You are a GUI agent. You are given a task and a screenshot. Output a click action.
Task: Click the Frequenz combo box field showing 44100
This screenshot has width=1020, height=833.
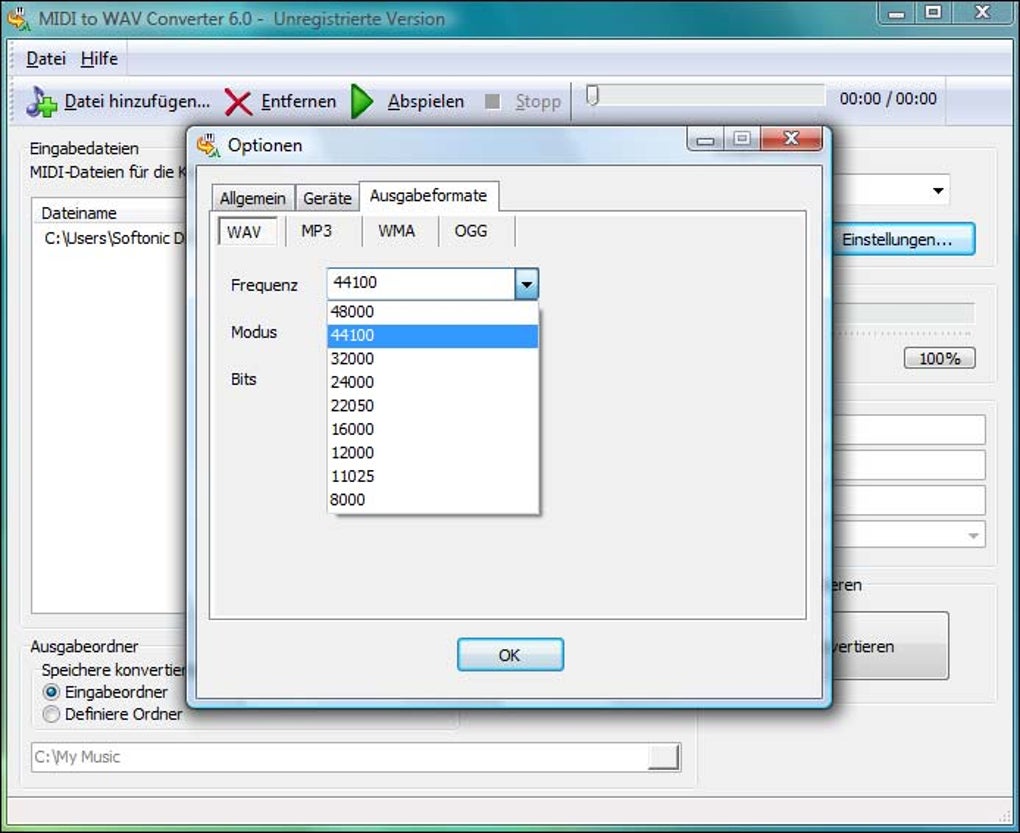tap(421, 284)
